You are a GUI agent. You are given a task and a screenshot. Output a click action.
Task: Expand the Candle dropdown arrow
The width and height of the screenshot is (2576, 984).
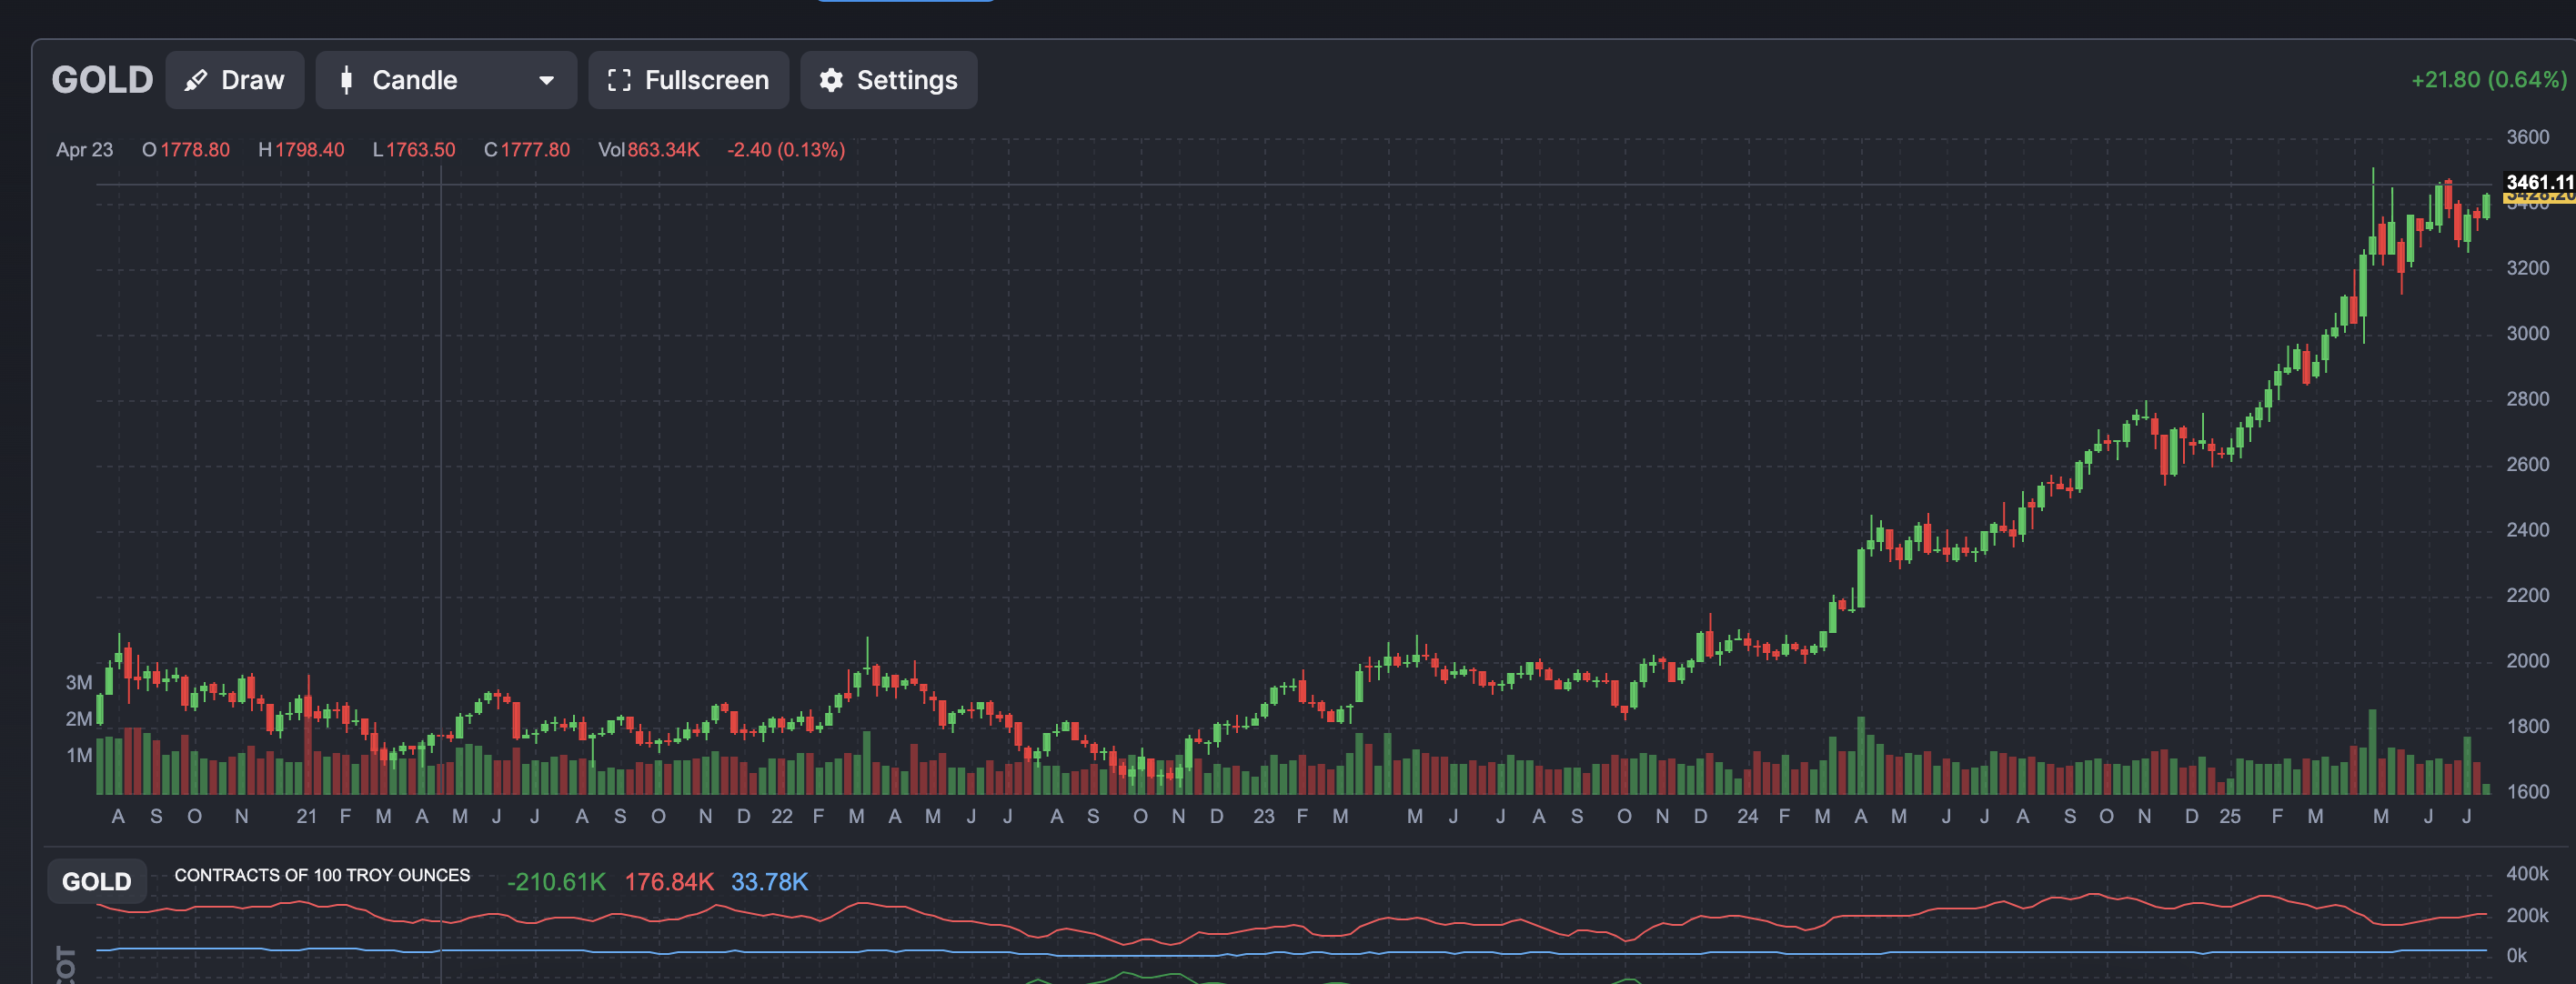click(x=546, y=80)
